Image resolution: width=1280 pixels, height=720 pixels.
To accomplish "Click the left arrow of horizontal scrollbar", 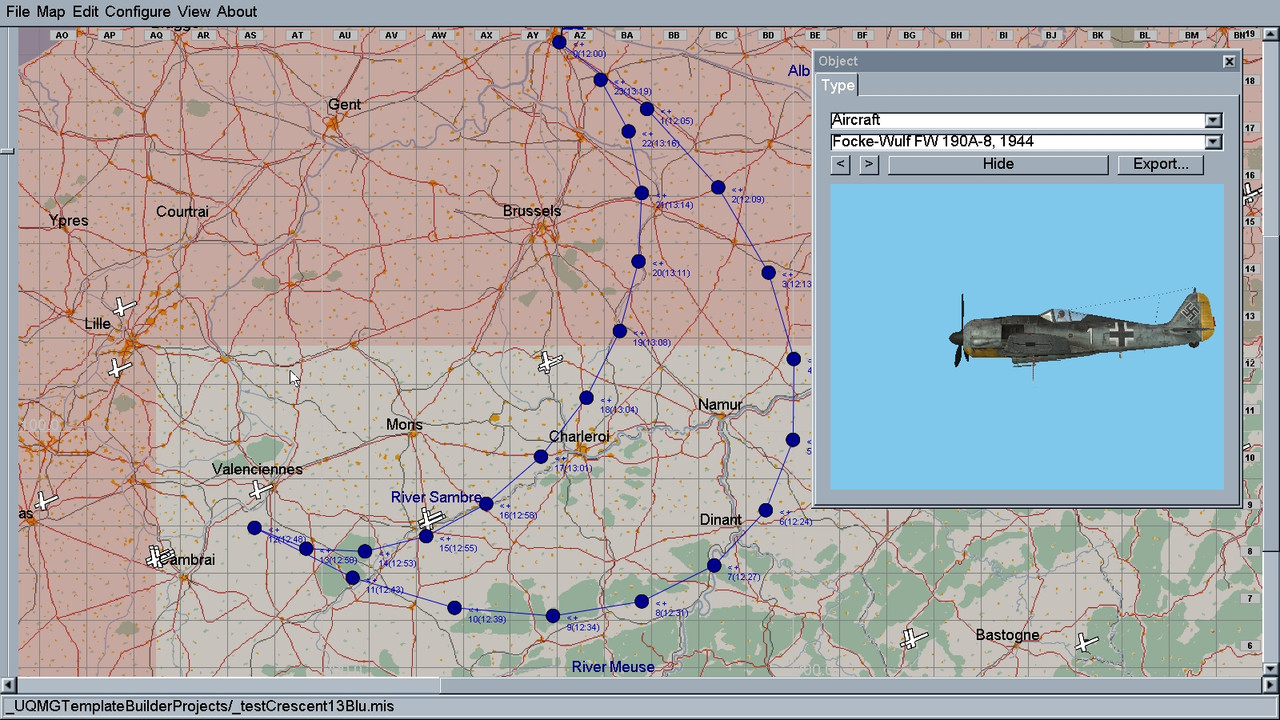I will point(9,685).
